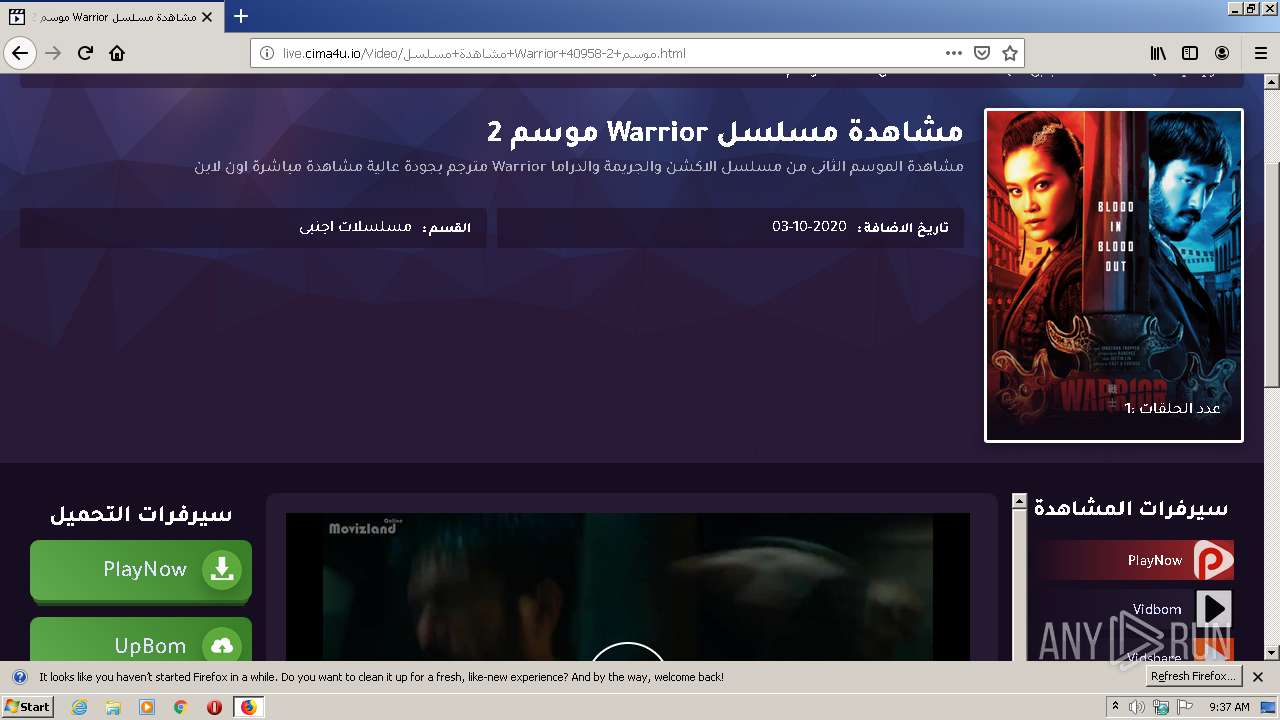This screenshot has width=1280, height=720.
Task: Switch to Firefox in taskbar
Action: click(248, 707)
